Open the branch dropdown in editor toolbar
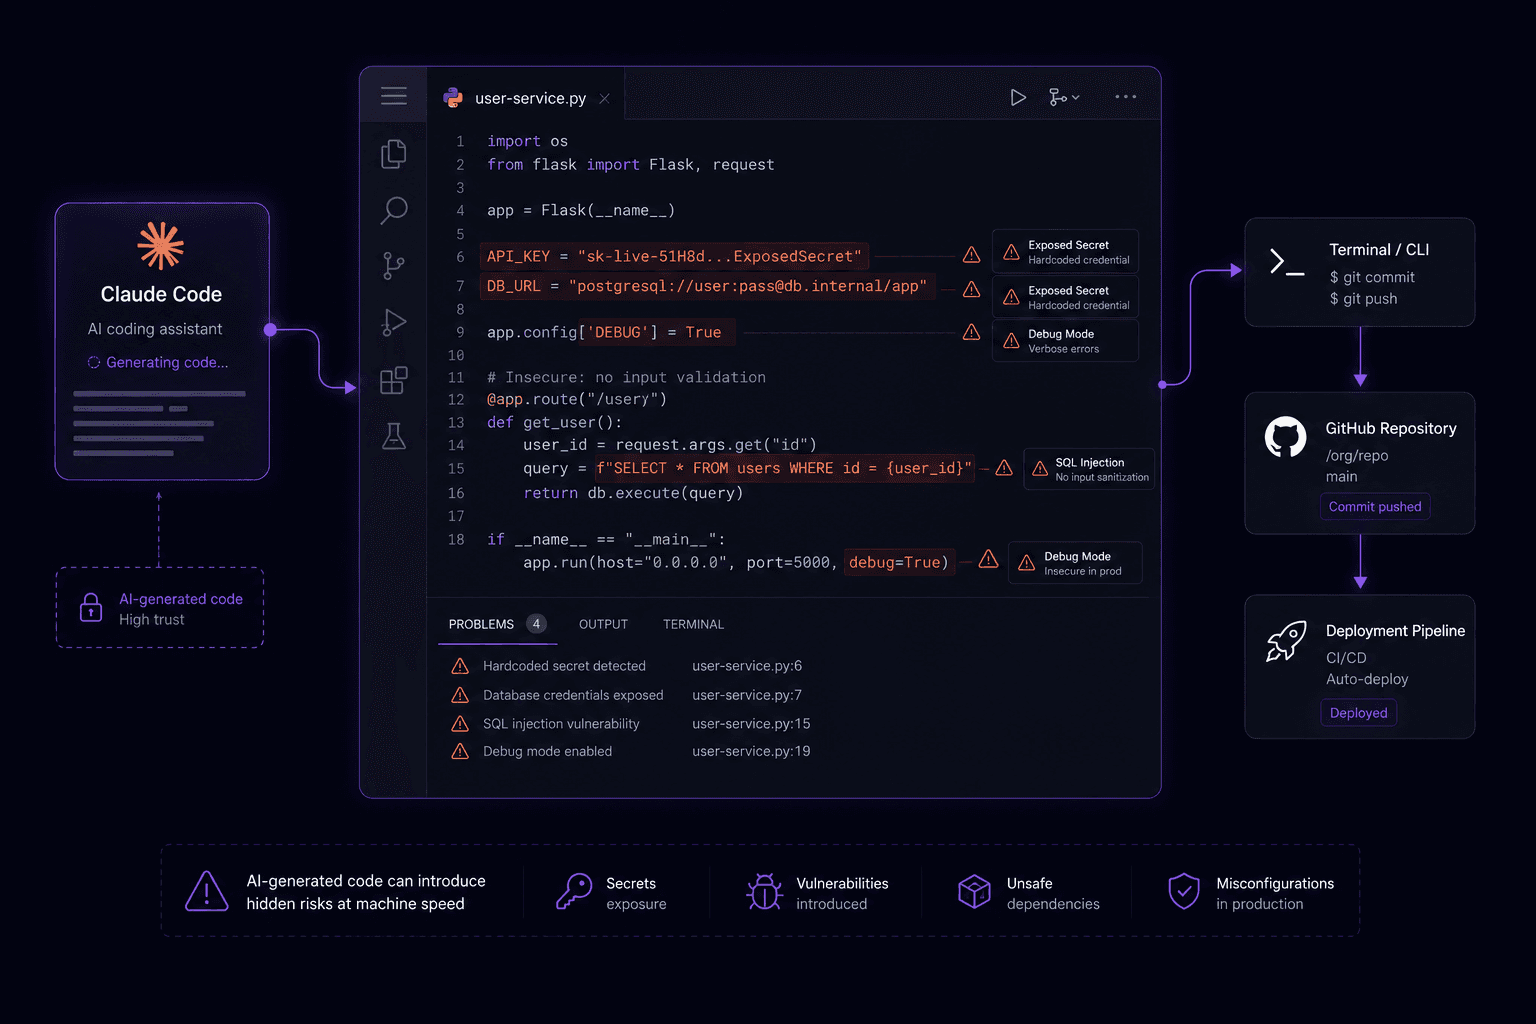Image resolution: width=1536 pixels, height=1024 pixels. point(1064,97)
